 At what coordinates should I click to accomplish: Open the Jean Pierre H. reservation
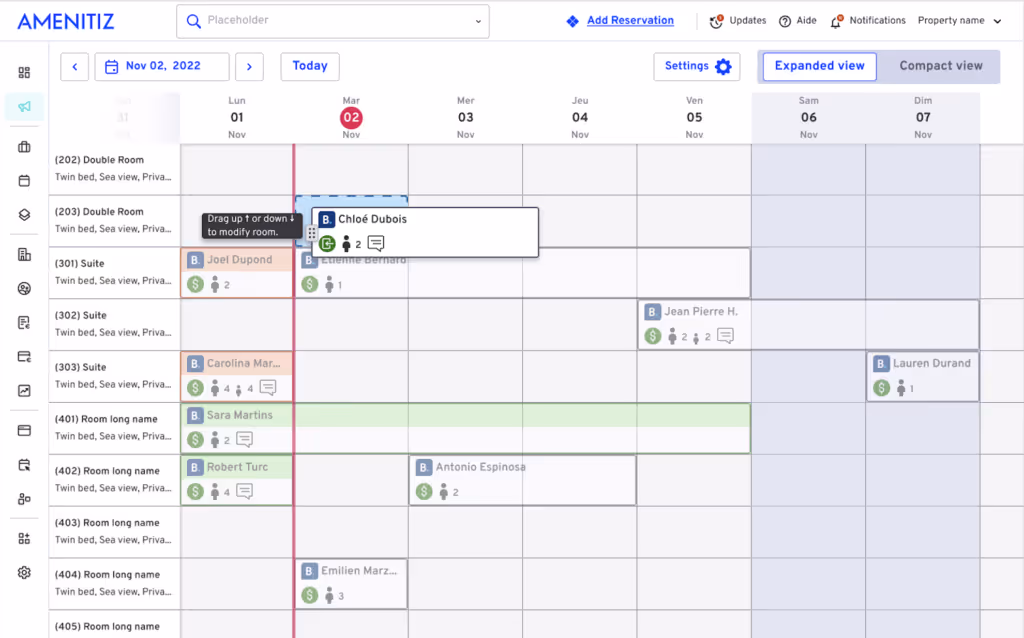click(x=808, y=325)
